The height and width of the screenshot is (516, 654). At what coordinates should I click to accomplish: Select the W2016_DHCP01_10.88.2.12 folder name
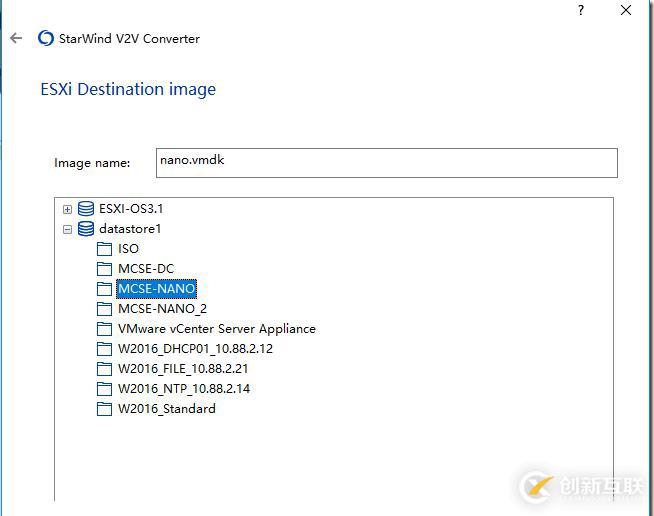coord(195,349)
